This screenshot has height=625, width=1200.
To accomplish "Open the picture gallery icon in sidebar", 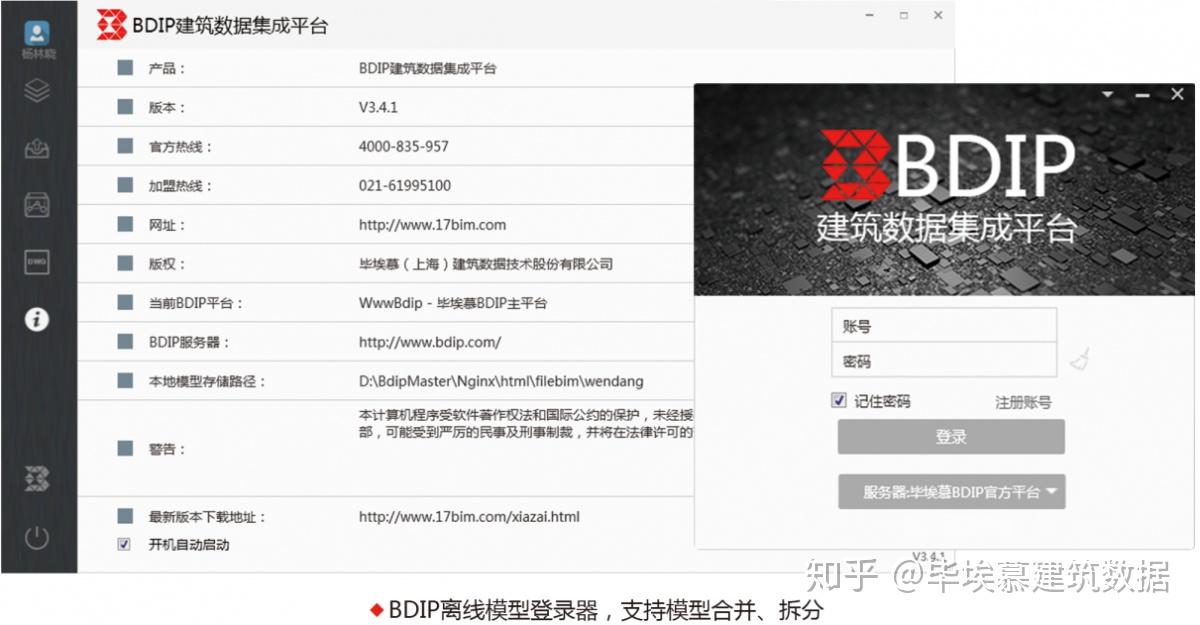I will coord(37,205).
